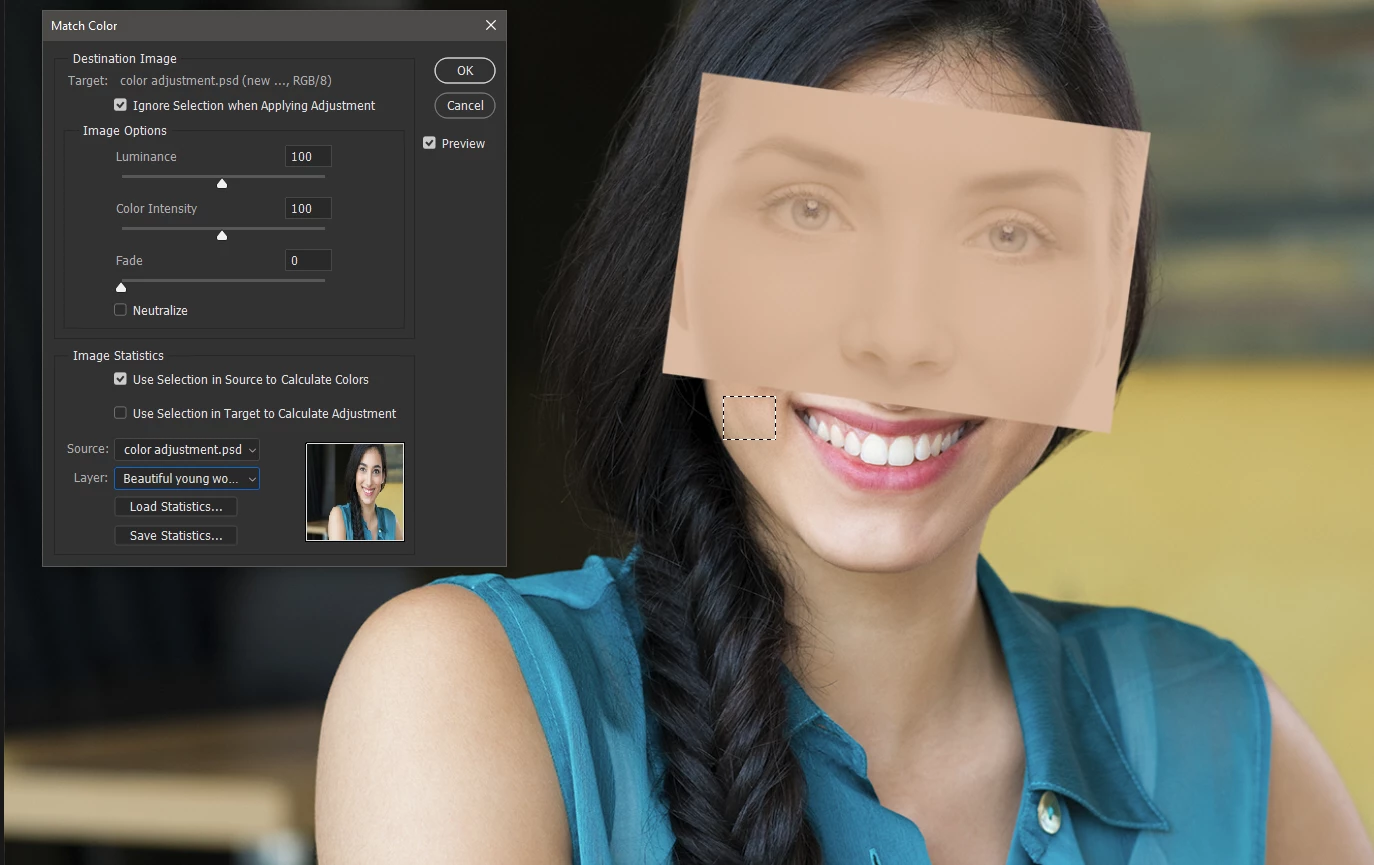Click the Fade slider handle
This screenshot has width=1374, height=865.
point(121,287)
